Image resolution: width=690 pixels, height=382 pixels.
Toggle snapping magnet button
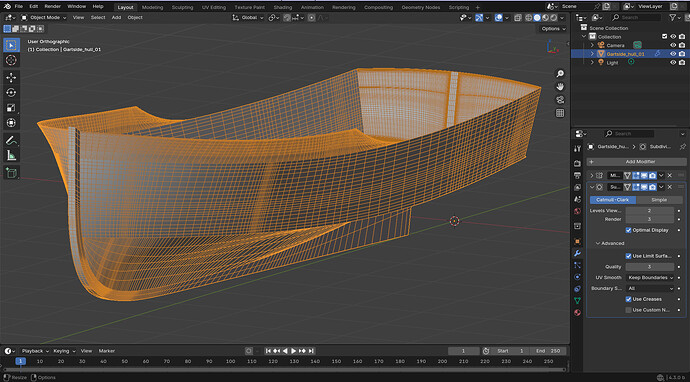click(287, 18)
